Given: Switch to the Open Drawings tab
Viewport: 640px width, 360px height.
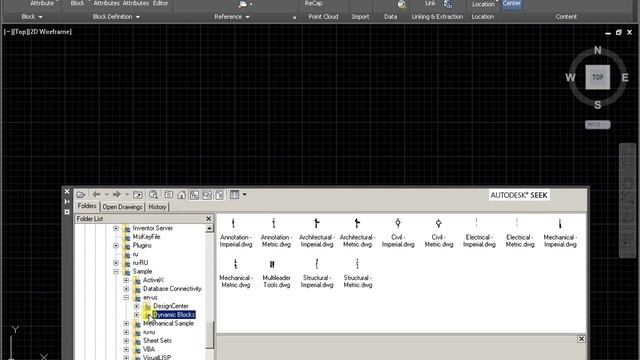Looking at the screenshot, I should click(x=122, y=207).
